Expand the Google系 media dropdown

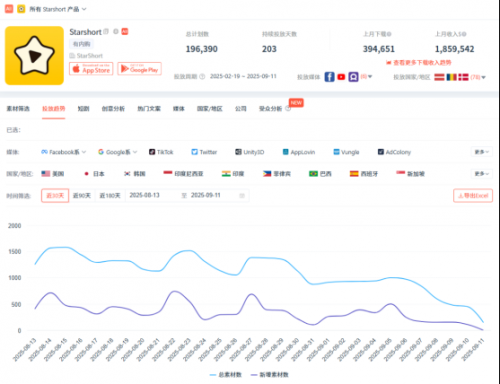pyautogui.click(x=118, y=152)
